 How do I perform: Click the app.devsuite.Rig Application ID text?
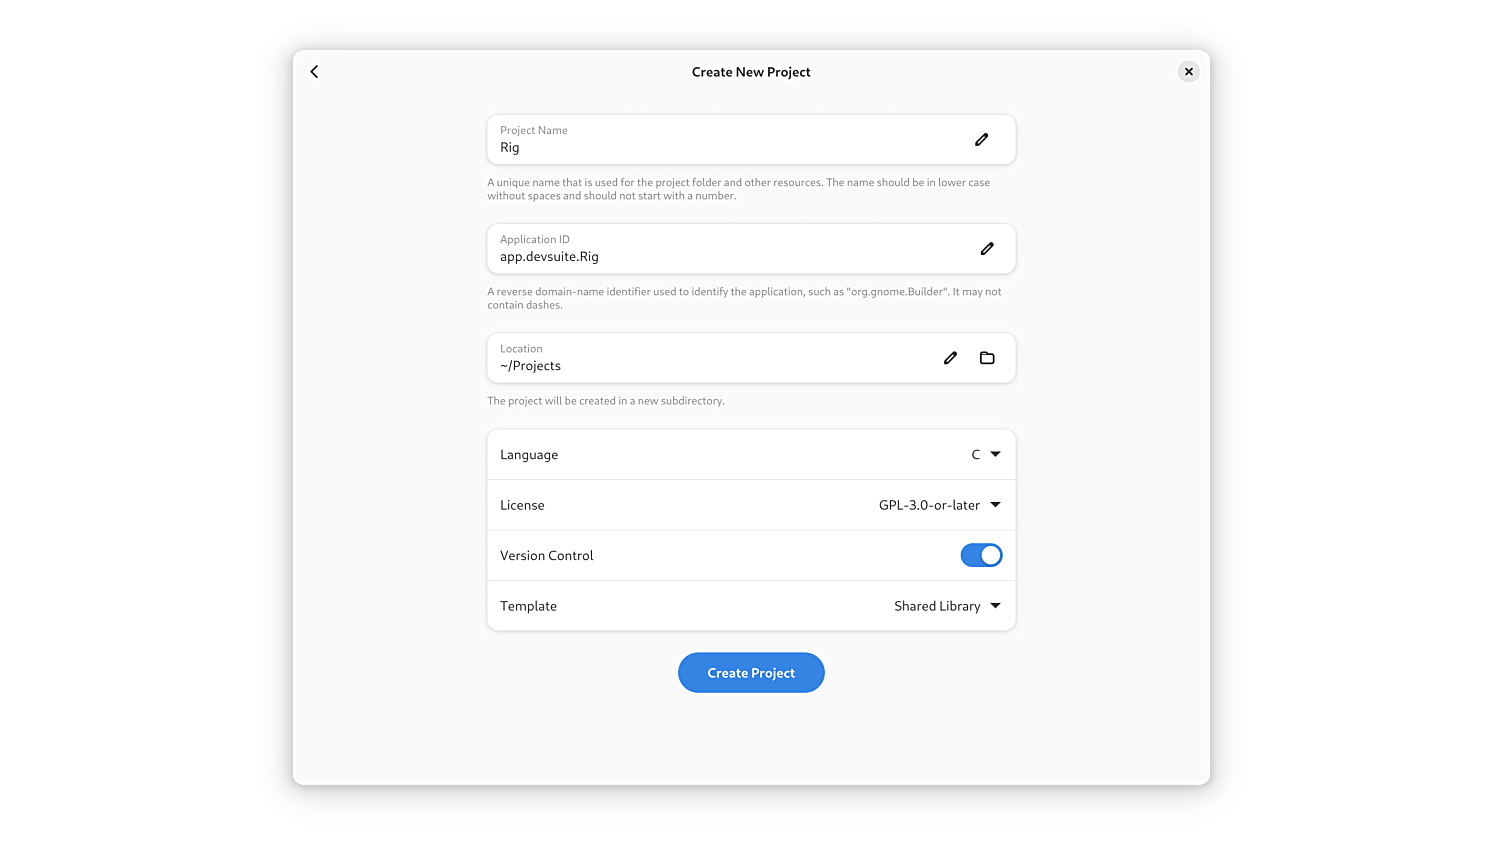549,257
